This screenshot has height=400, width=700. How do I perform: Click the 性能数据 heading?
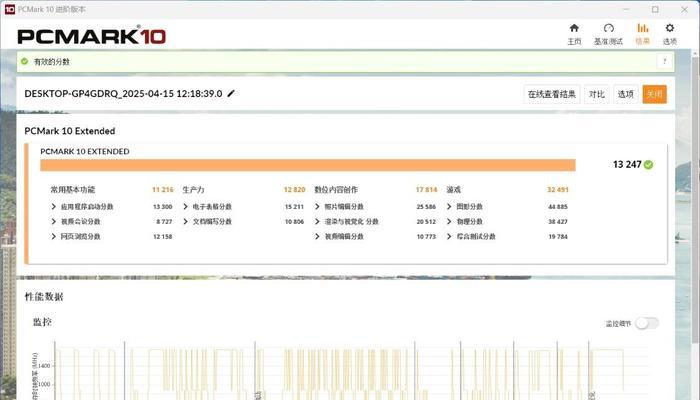[44, 296]
